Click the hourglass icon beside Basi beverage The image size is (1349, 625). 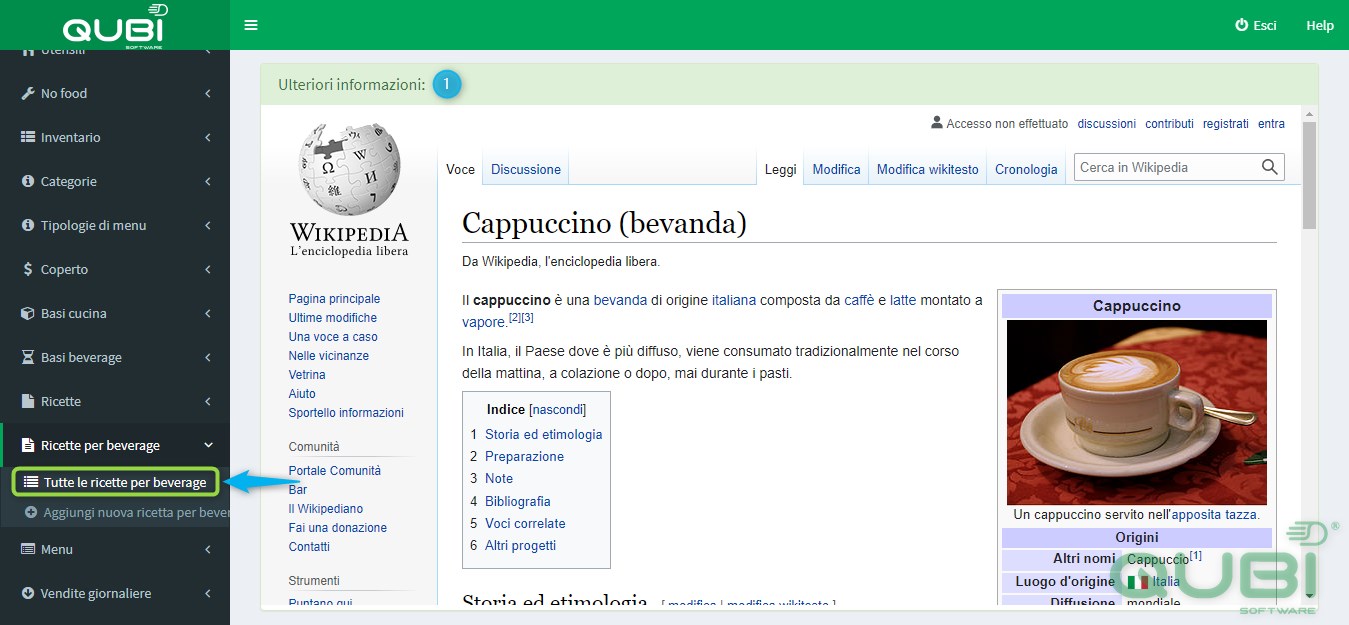point(28,357)
